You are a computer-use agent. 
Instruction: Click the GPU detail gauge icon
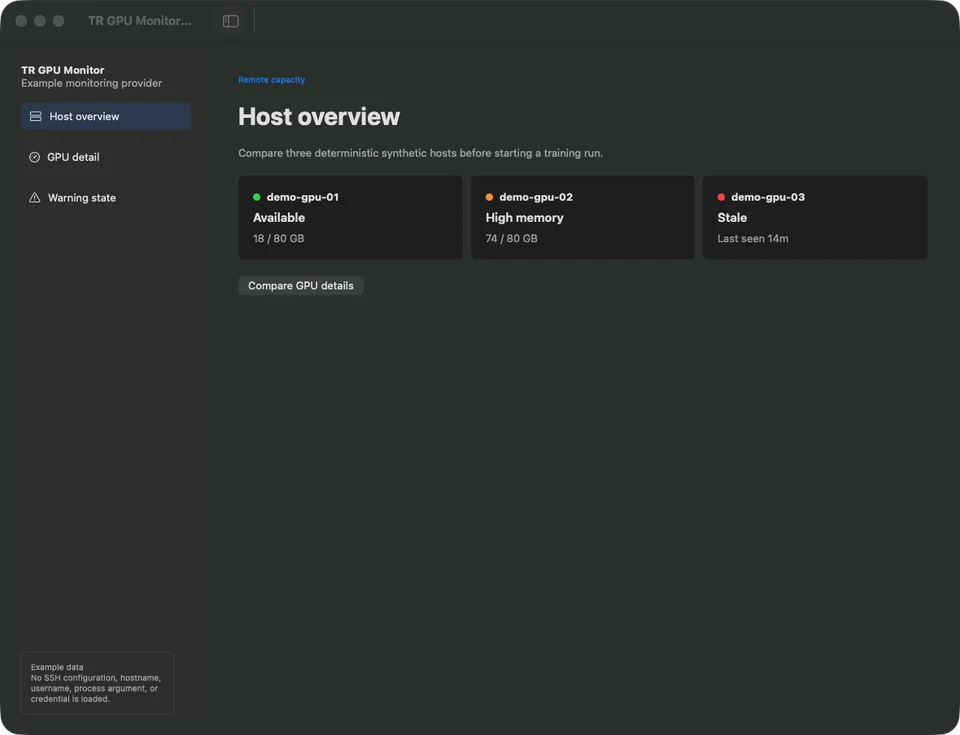pos(34,157)
